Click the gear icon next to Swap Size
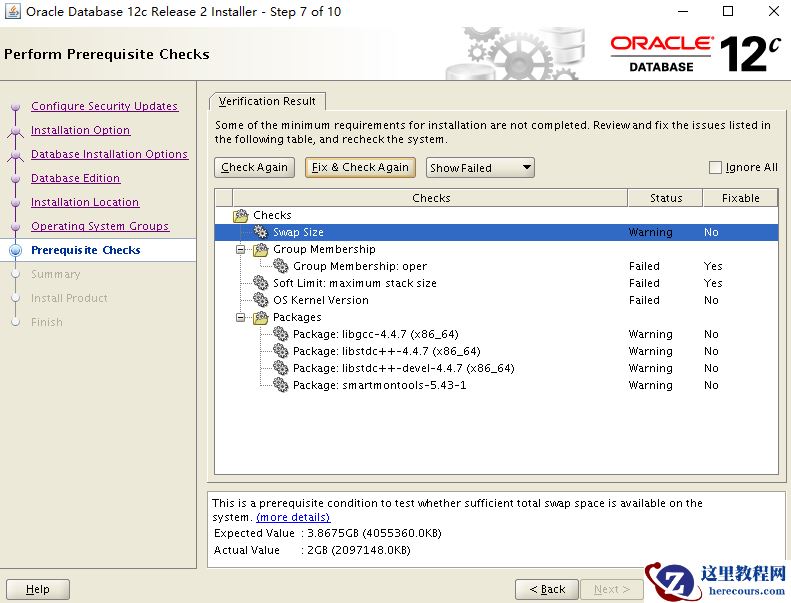Viewport: 791px width, 603px height. pyautogui.click(x=261, y=232)
